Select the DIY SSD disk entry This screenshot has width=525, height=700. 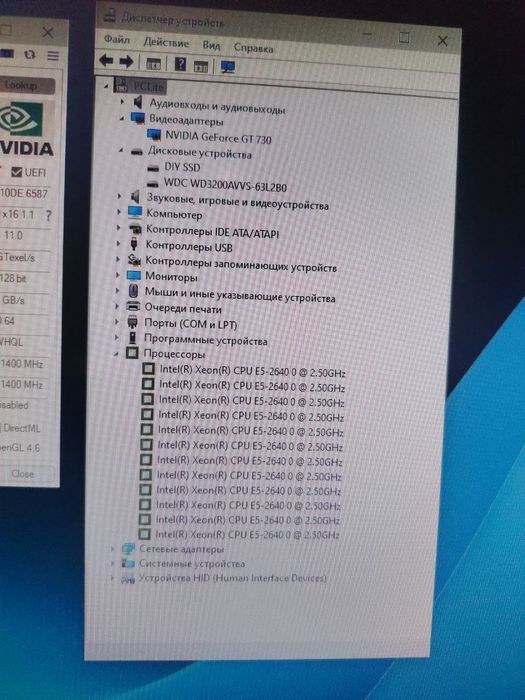[182, 167]
